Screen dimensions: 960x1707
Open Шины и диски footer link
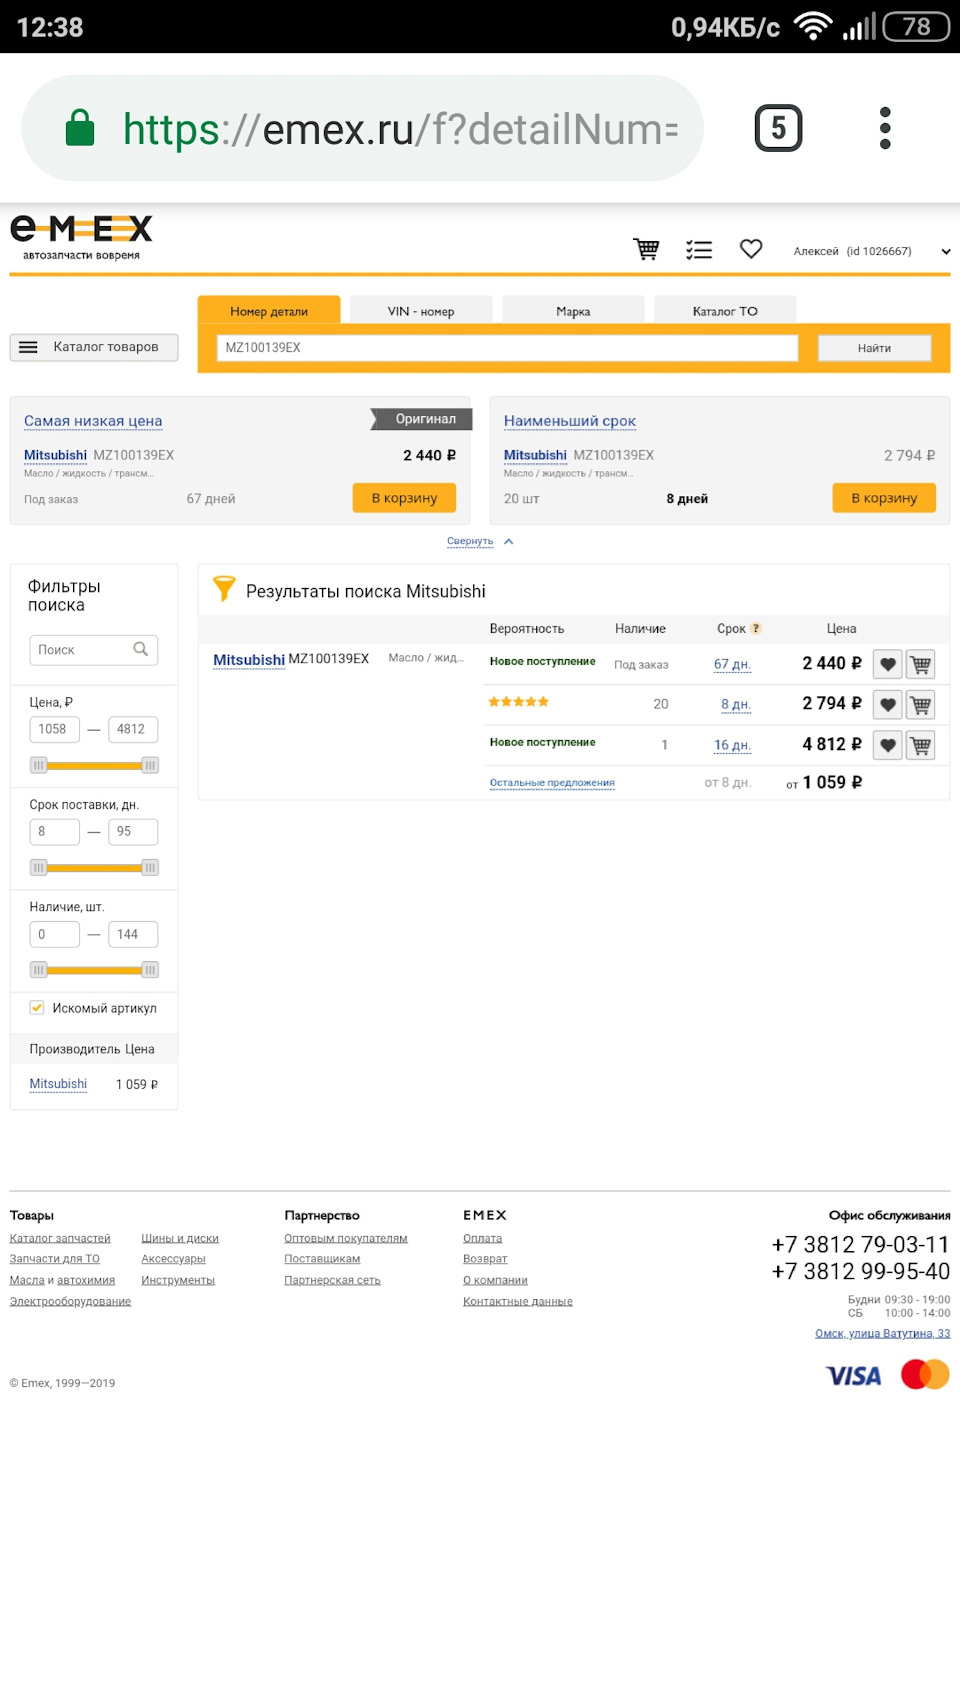(x=180, y=1238)
